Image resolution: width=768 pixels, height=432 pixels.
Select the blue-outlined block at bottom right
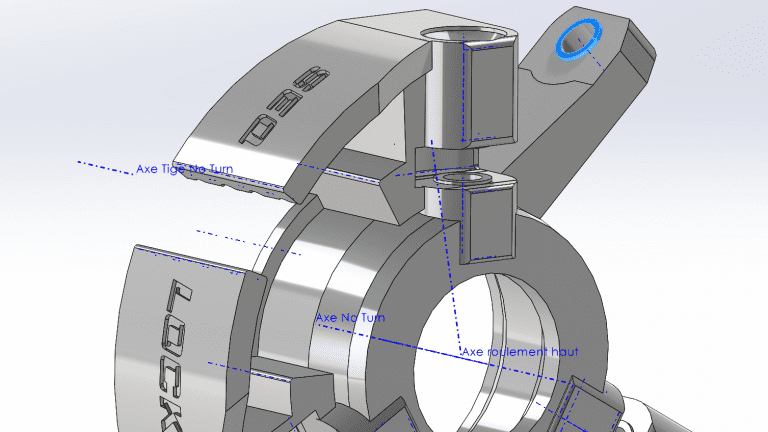pyautogui.click(x=590, y=405)
